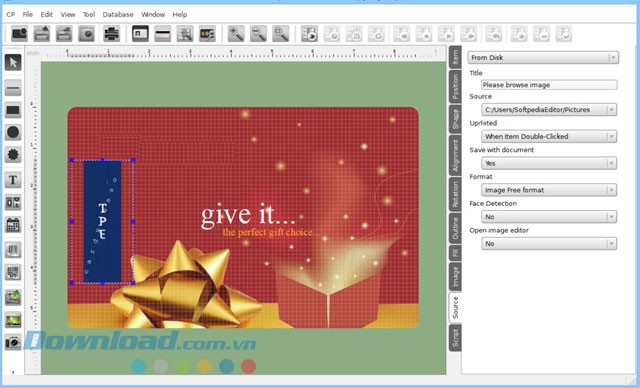The width and height of the screenshot is (640, 388).
Task: Click the add database record plus icon
Action: 519,34
